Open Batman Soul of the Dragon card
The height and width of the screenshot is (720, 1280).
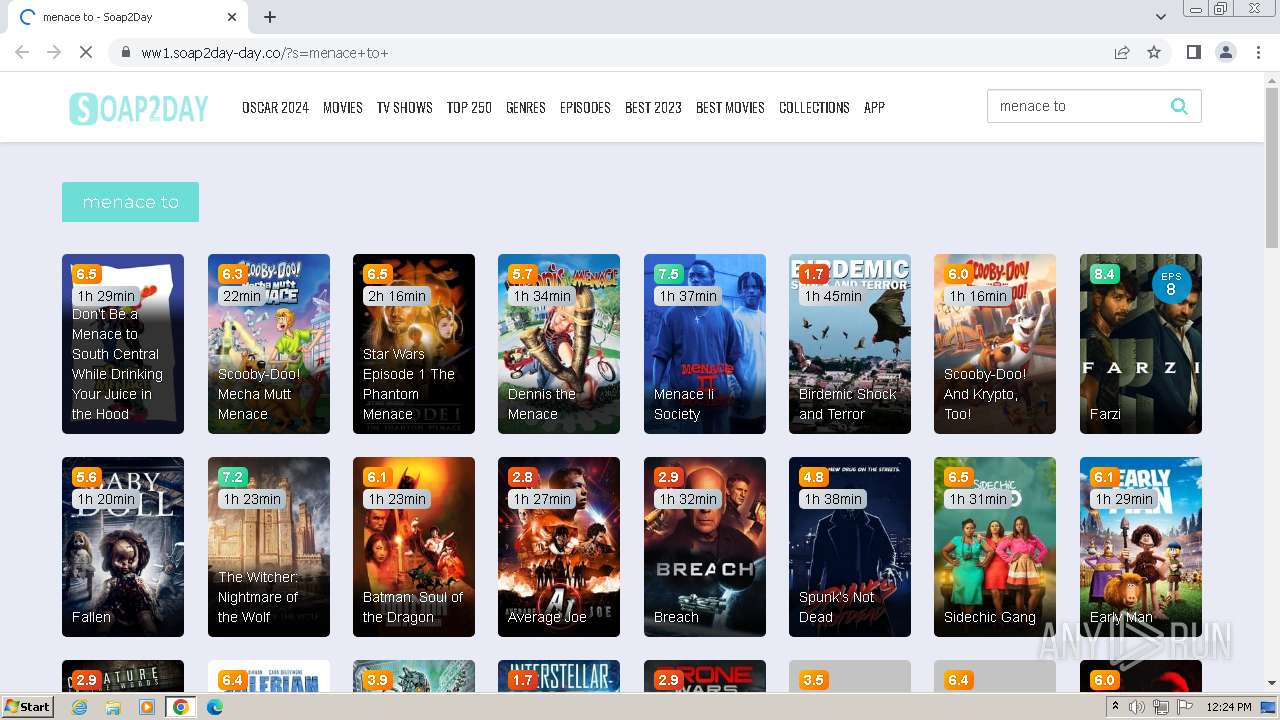click(x=414, y=547)
